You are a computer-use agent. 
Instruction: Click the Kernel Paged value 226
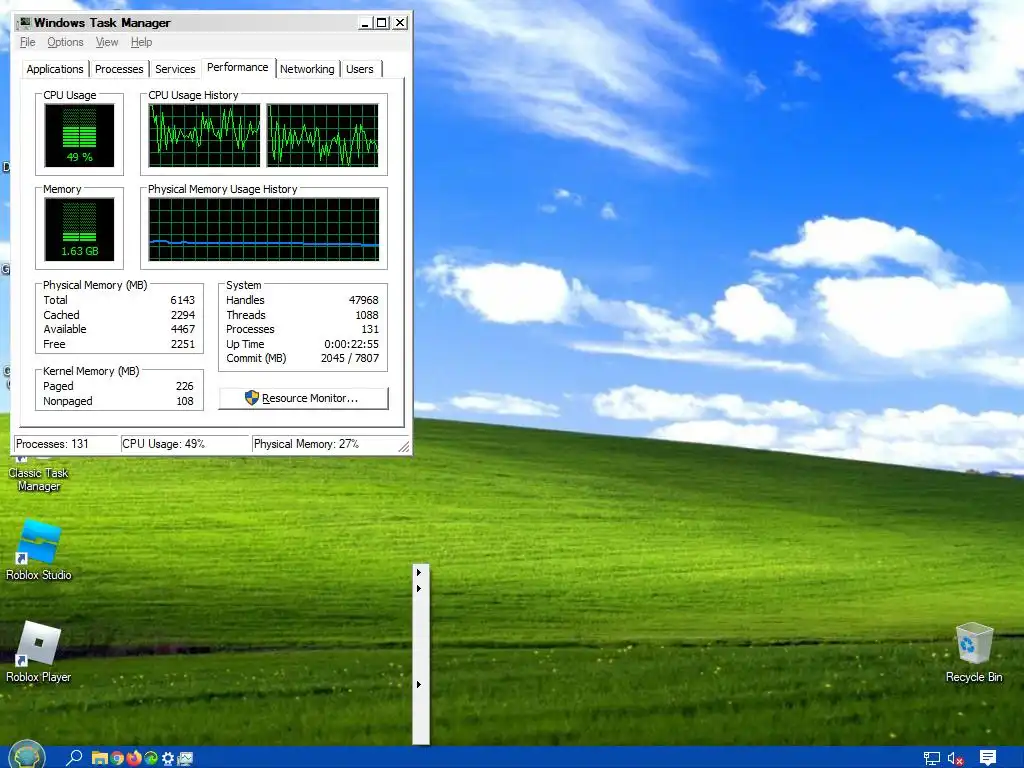click(184, 386)
